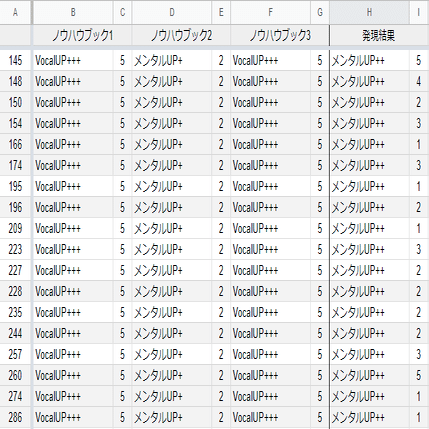Viewport: 429px width, 429px height.
Task: Select the cell containing 174
Action: pos(15,165)
